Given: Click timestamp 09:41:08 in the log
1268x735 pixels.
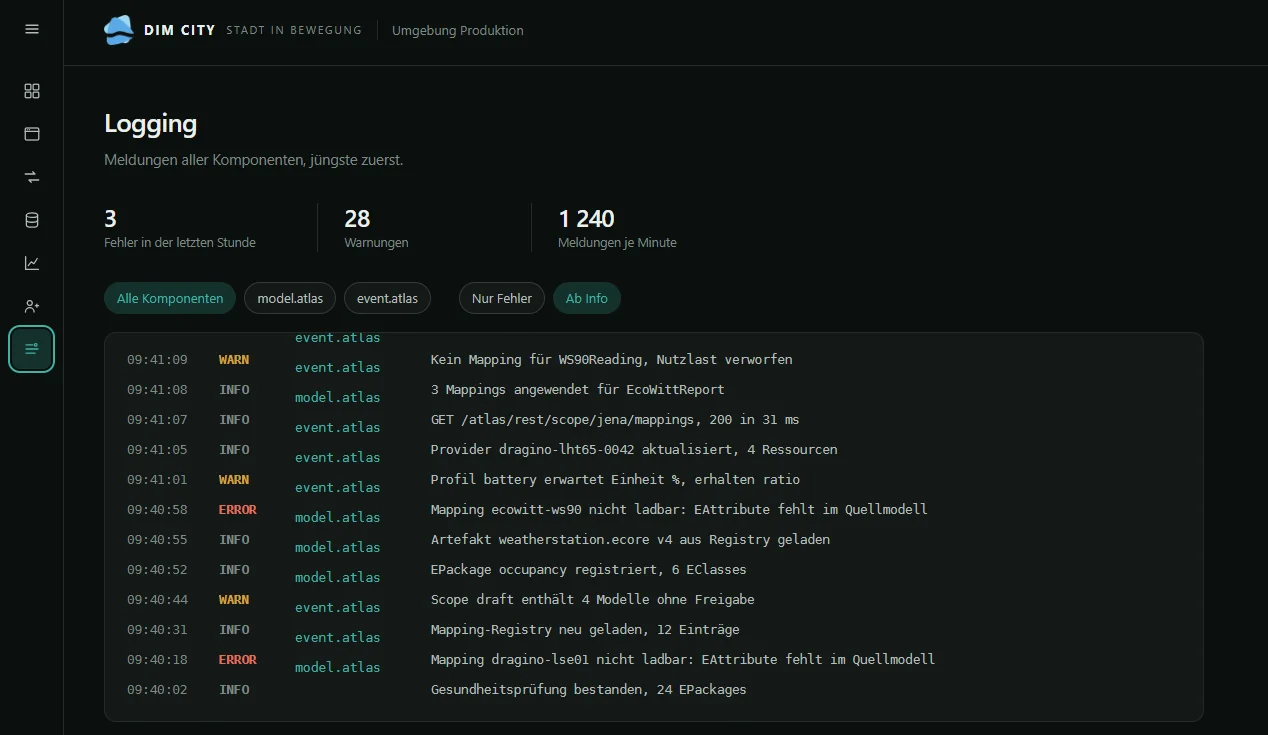Looking at the screenshot, I should [x=157, y=389].
